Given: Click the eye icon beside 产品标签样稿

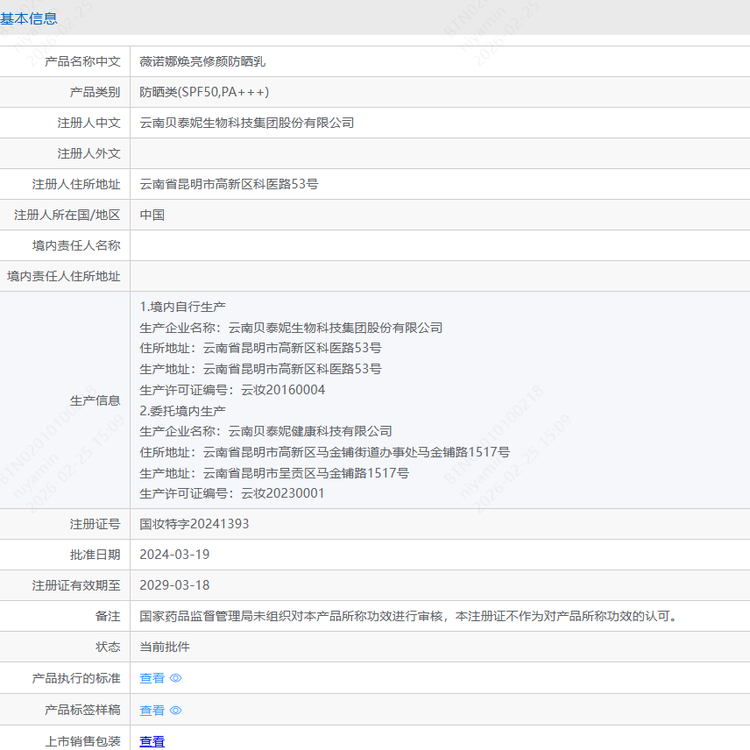Looking at the screenshot, I should click(x=176, y=710).
